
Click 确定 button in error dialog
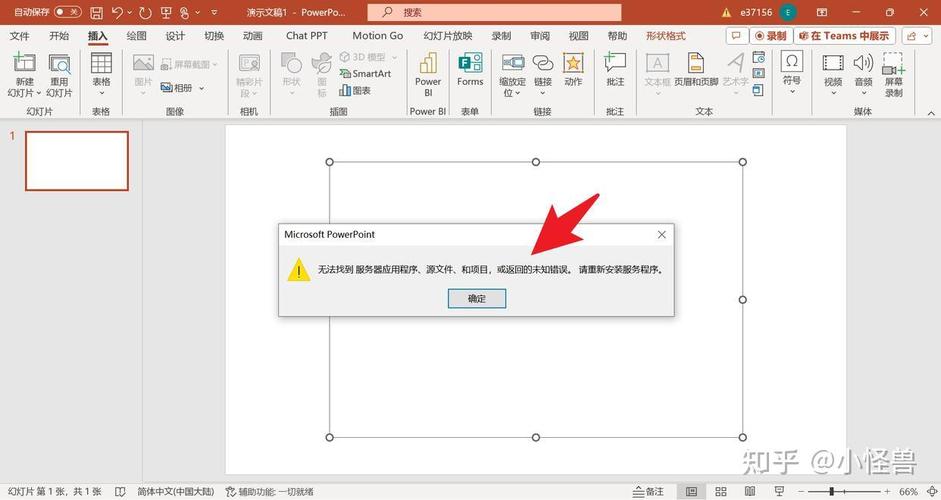click(x=476, y=298)
